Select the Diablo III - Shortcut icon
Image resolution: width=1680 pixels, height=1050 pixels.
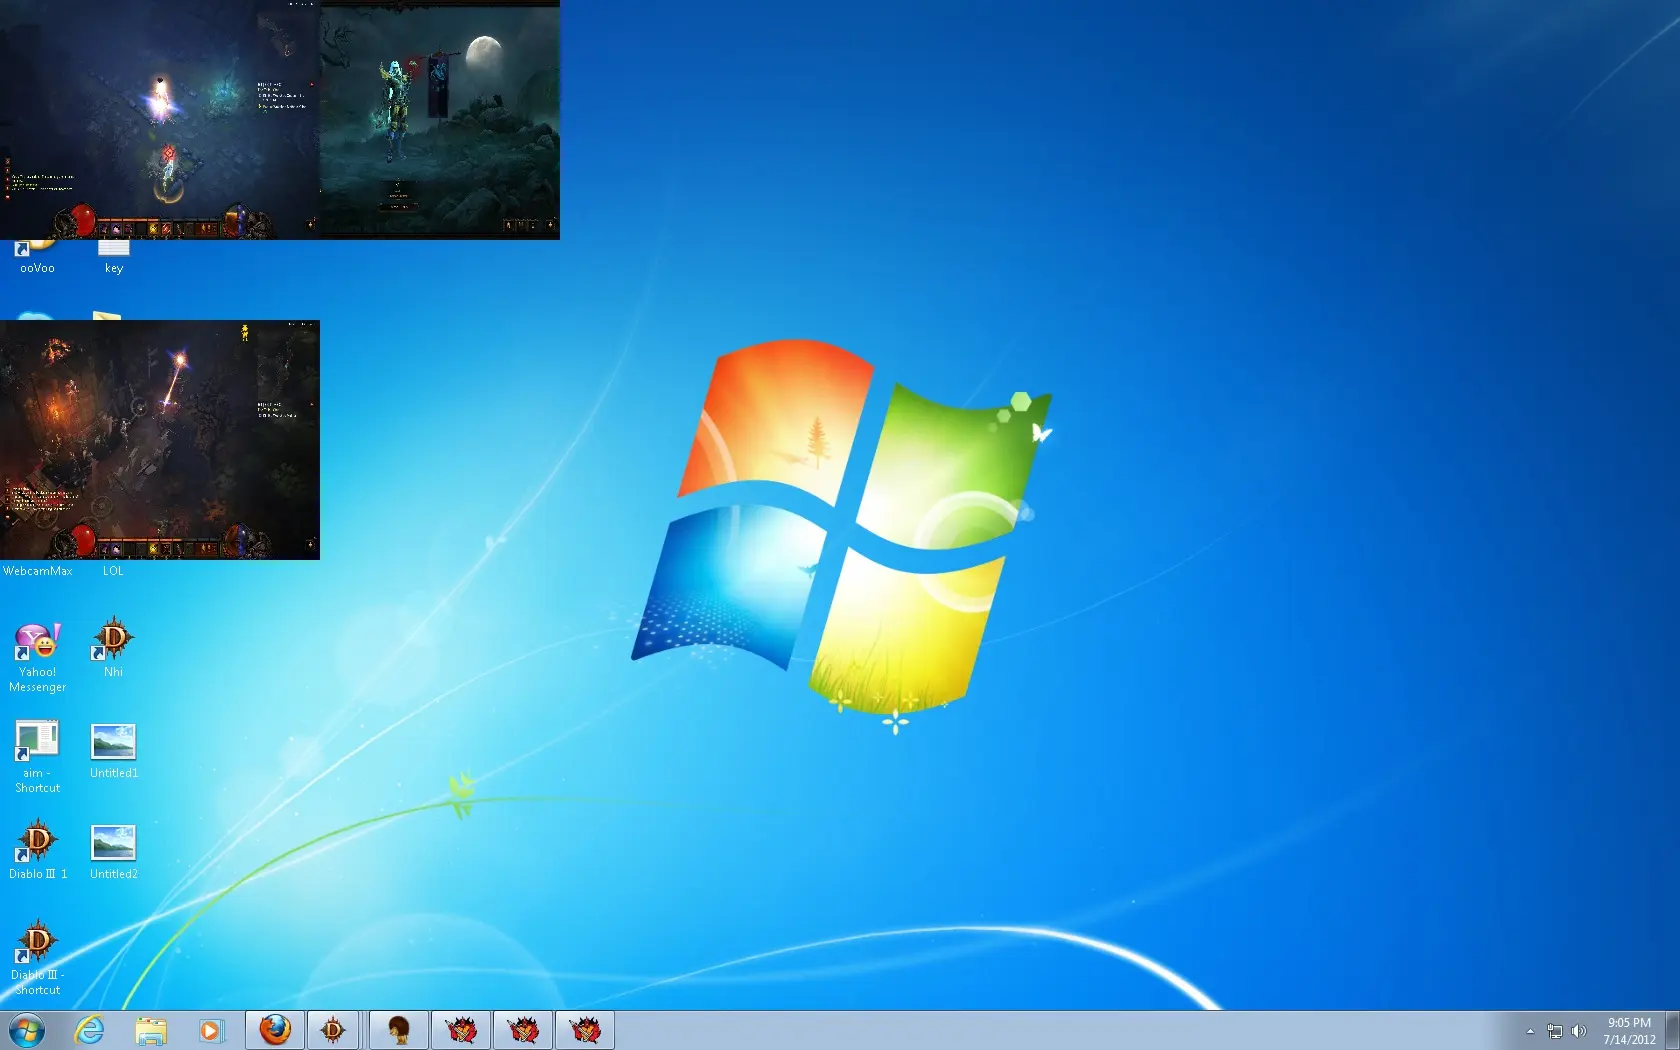pyautogui.click(x=38, y=958)
